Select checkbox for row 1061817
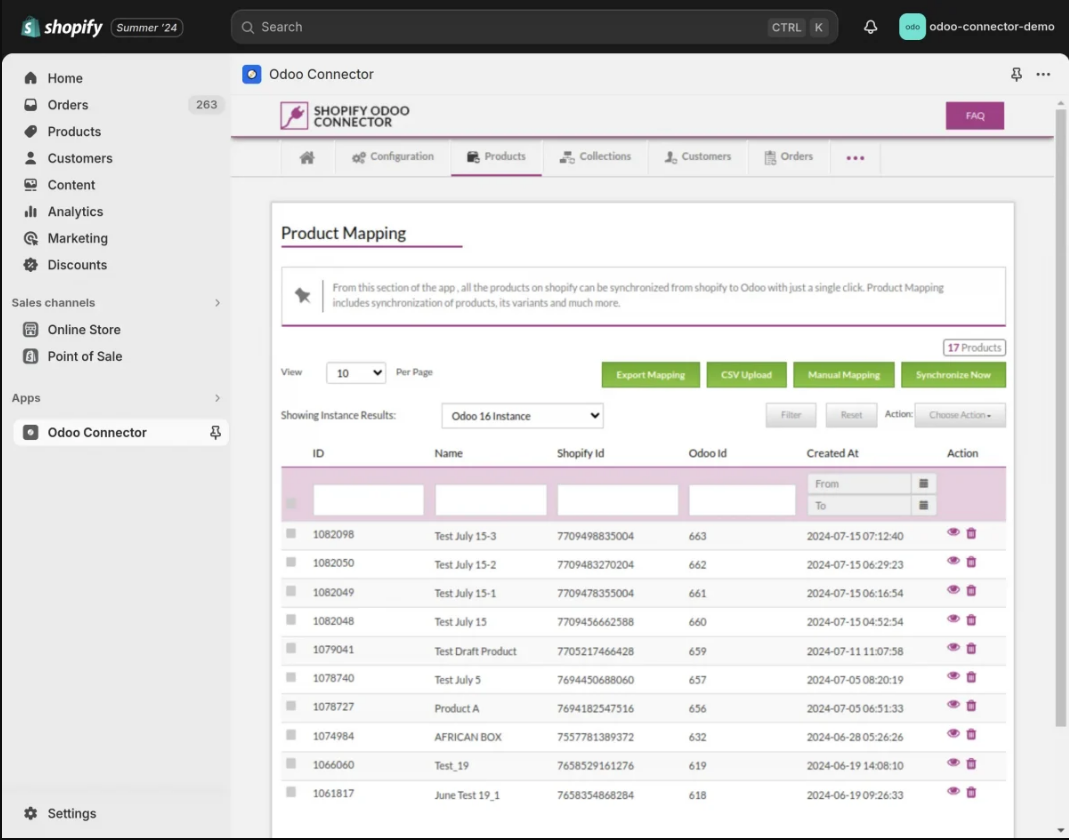 pos(291,792)
